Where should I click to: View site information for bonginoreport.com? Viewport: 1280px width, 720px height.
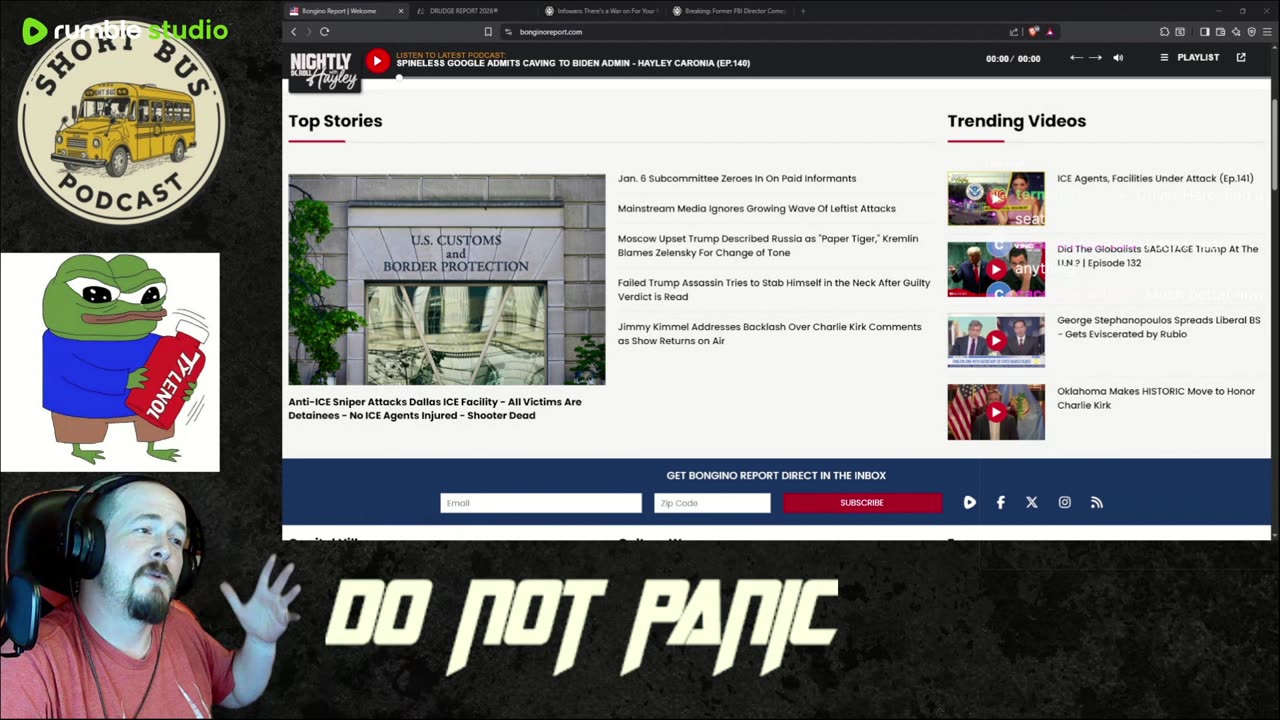pyautogui.click(x=508, y=32)
